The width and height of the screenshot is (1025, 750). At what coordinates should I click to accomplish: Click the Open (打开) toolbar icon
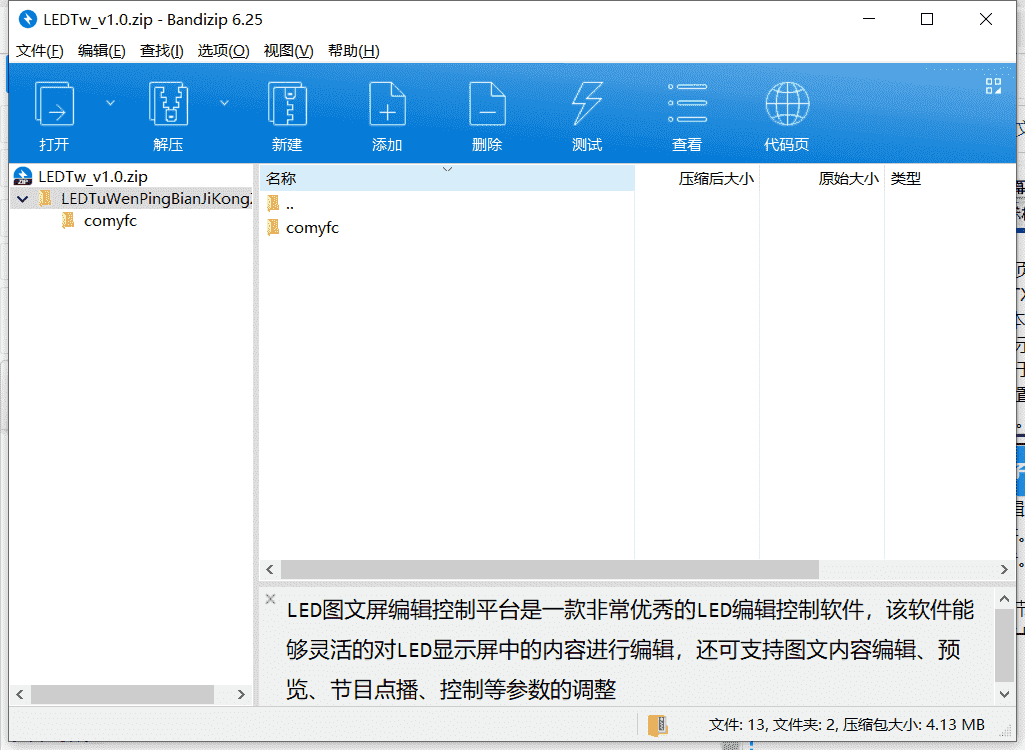(54, 105)
